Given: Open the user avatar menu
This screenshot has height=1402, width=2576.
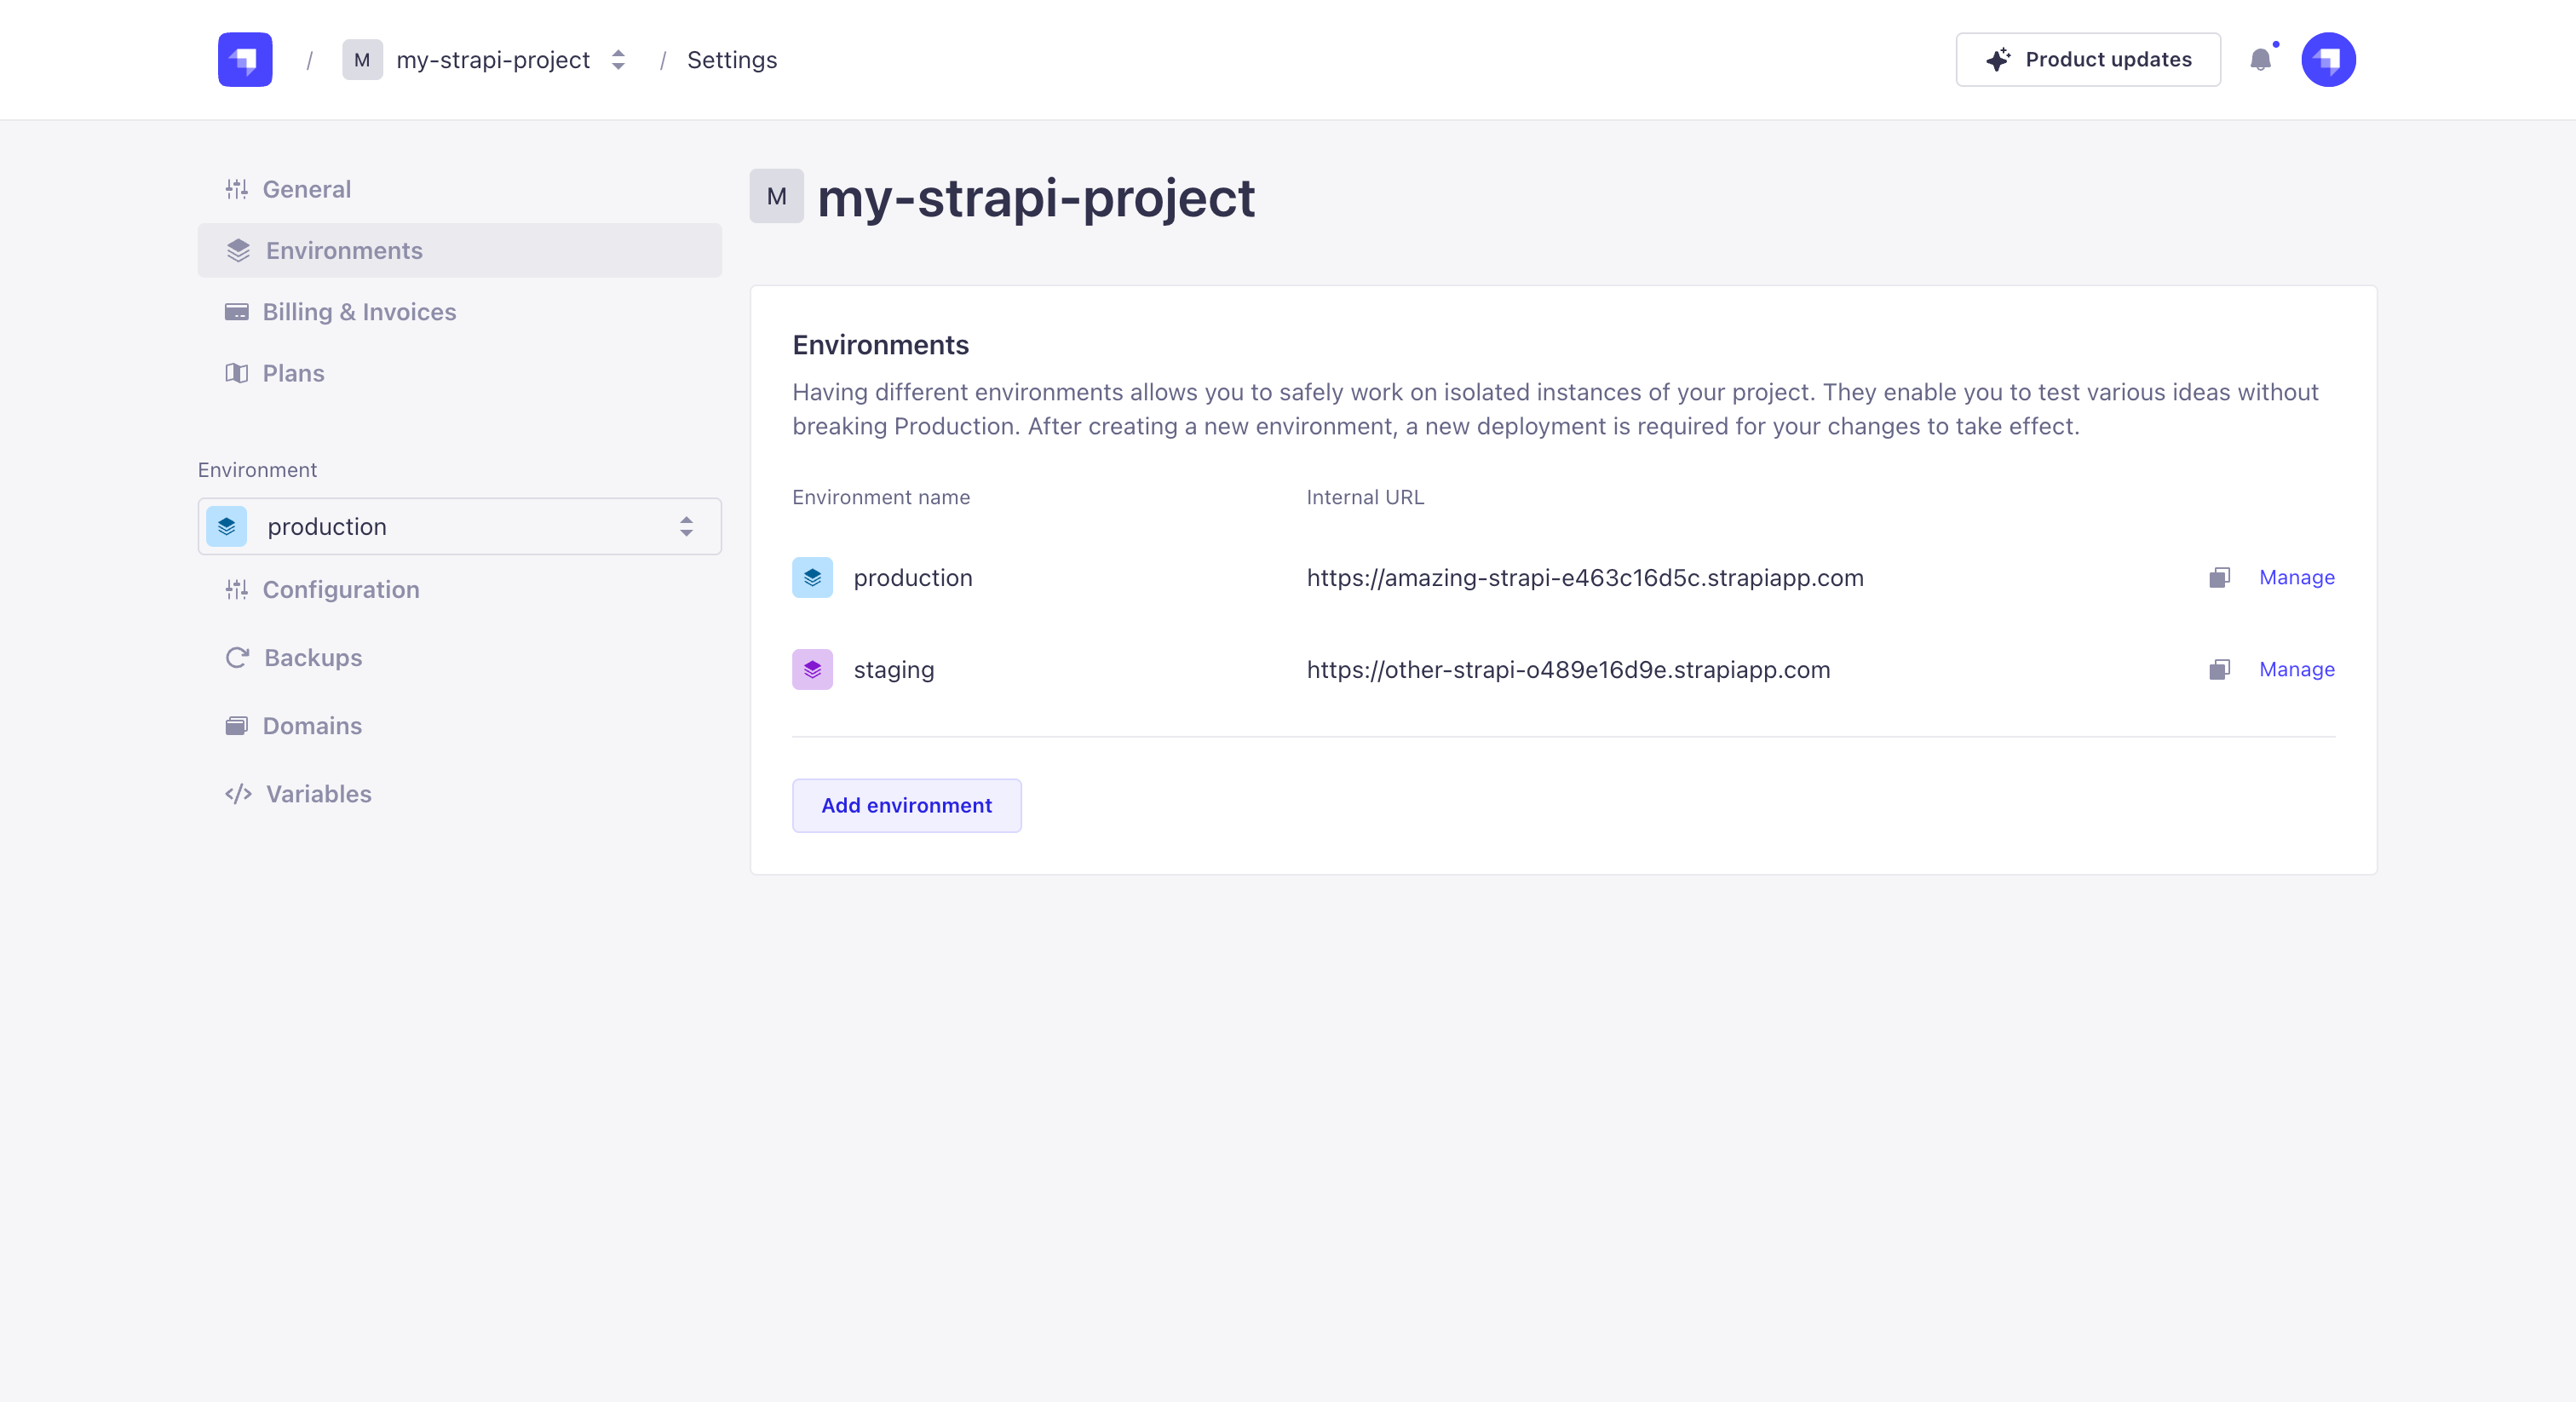Looking at the screenshot, I should (x=2328, y=60).
